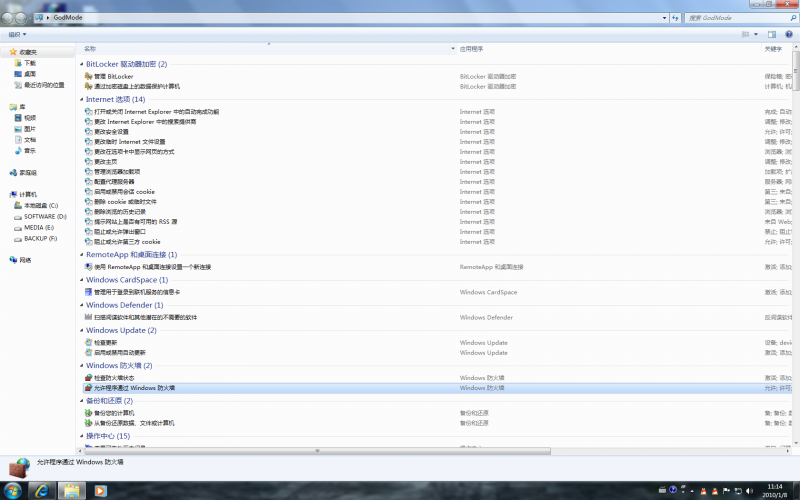Collapse the 备份和还原 (2) group
The image size is (800, 500).
click(82, 401)
